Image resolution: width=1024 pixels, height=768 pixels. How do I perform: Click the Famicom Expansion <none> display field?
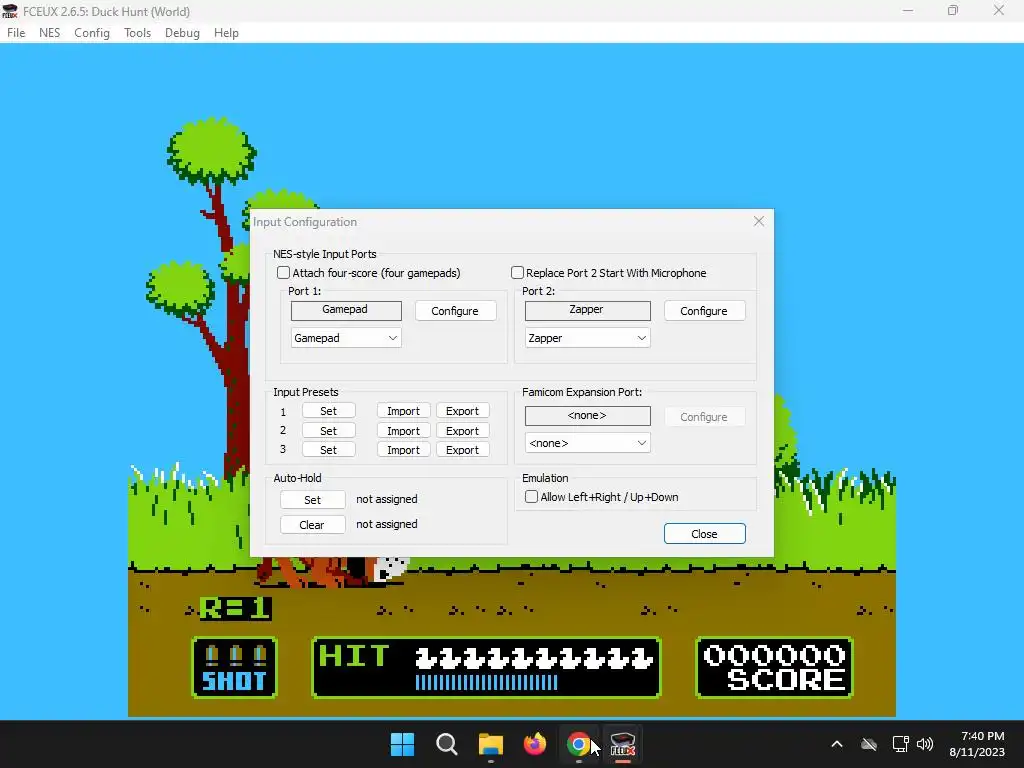click(588, 416)
